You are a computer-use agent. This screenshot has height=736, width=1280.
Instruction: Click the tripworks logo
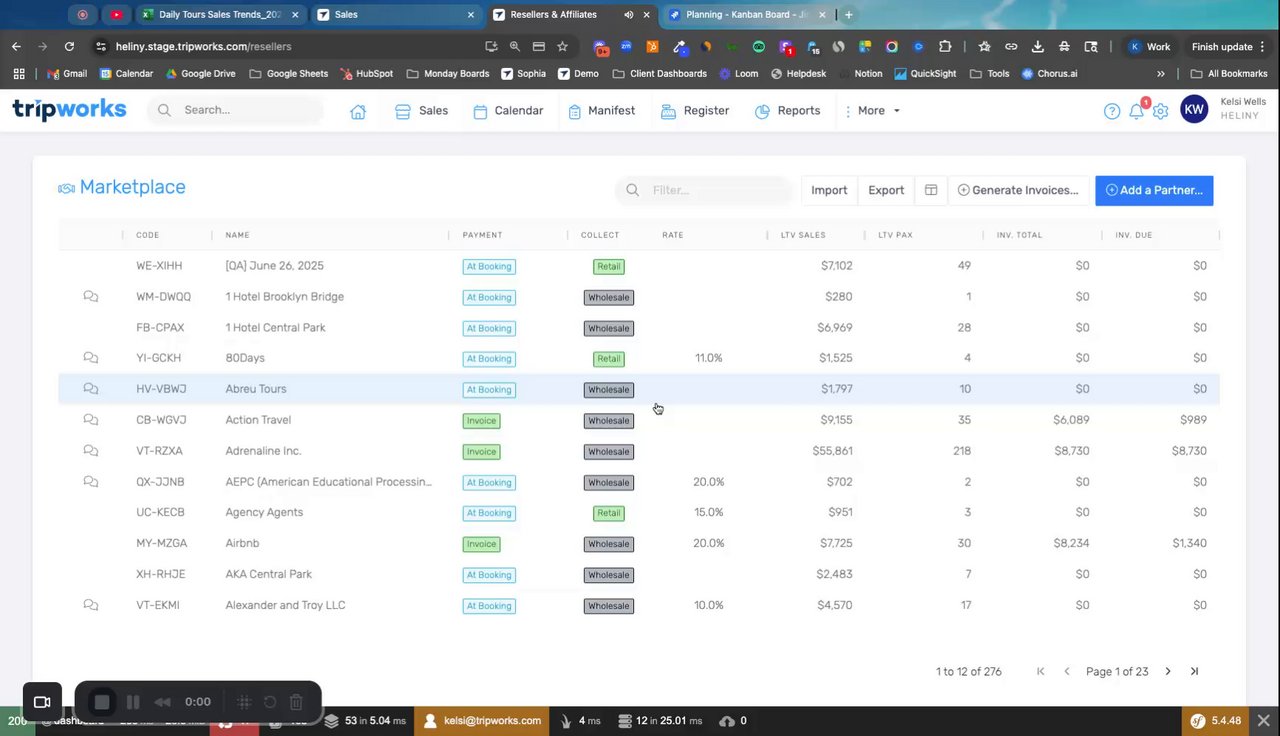[69, 110]
